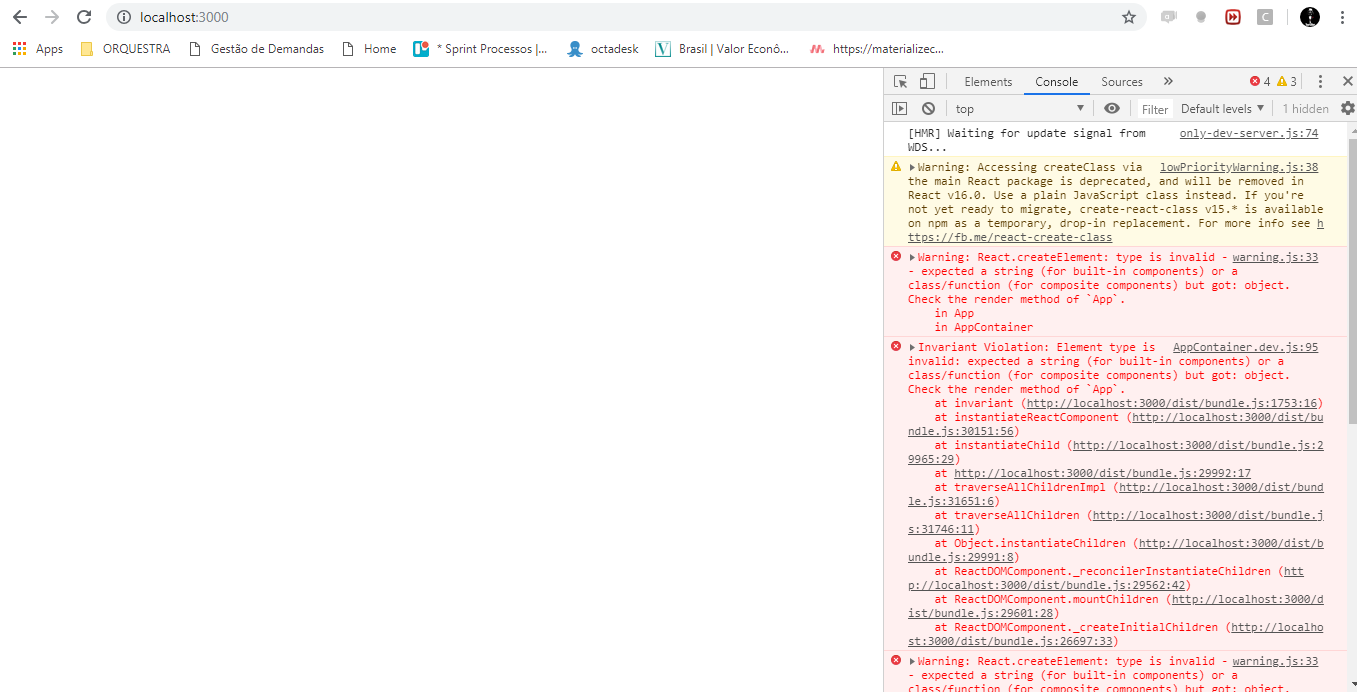Expand the createClass deprecation warning

coord(913,167)
